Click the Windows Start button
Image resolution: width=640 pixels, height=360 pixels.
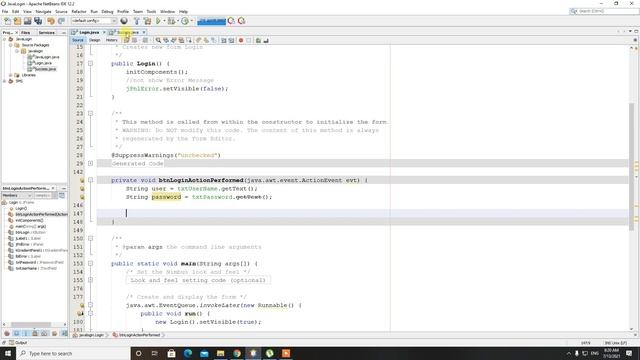click(8, 353)
